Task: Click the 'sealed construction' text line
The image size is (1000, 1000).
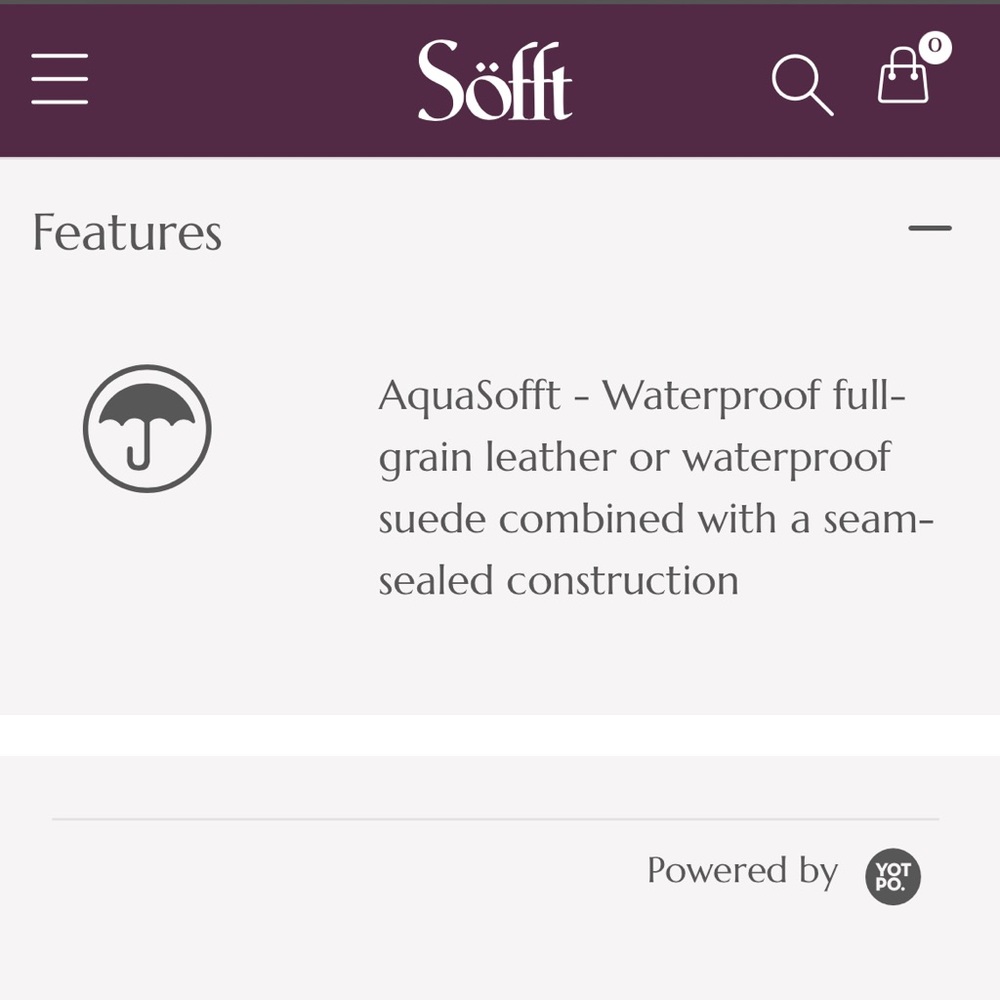Action: (559, 580)
